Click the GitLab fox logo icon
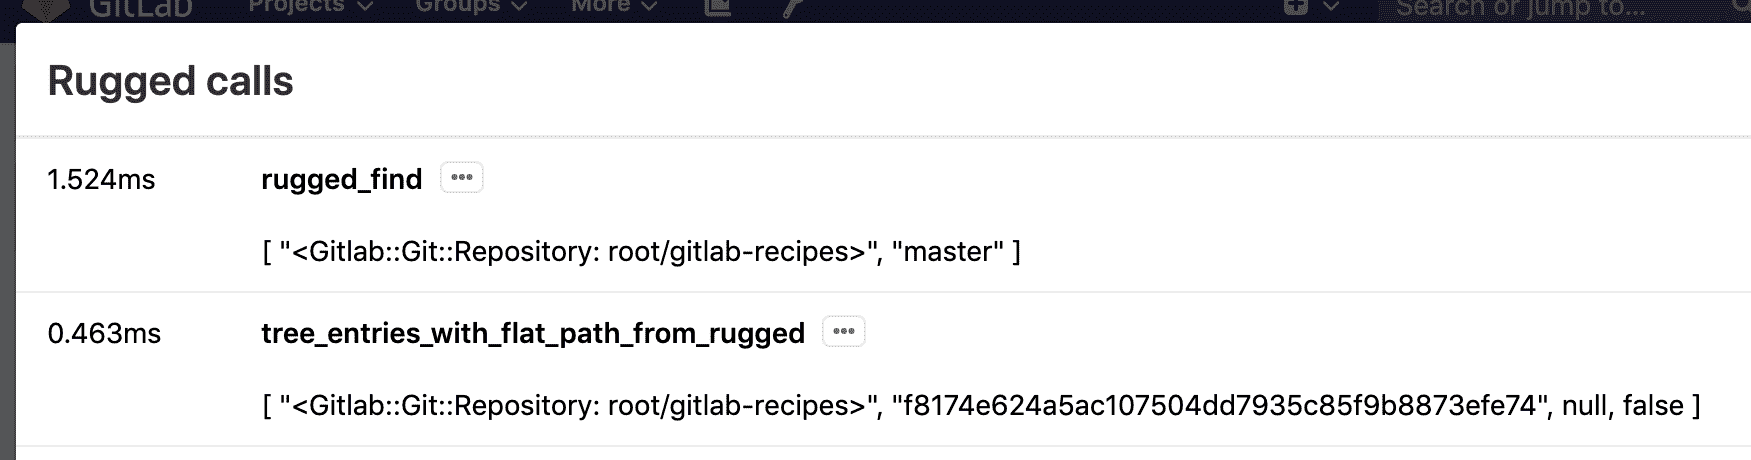Viewport: 1751px width, 460px height. coord(45,8)
